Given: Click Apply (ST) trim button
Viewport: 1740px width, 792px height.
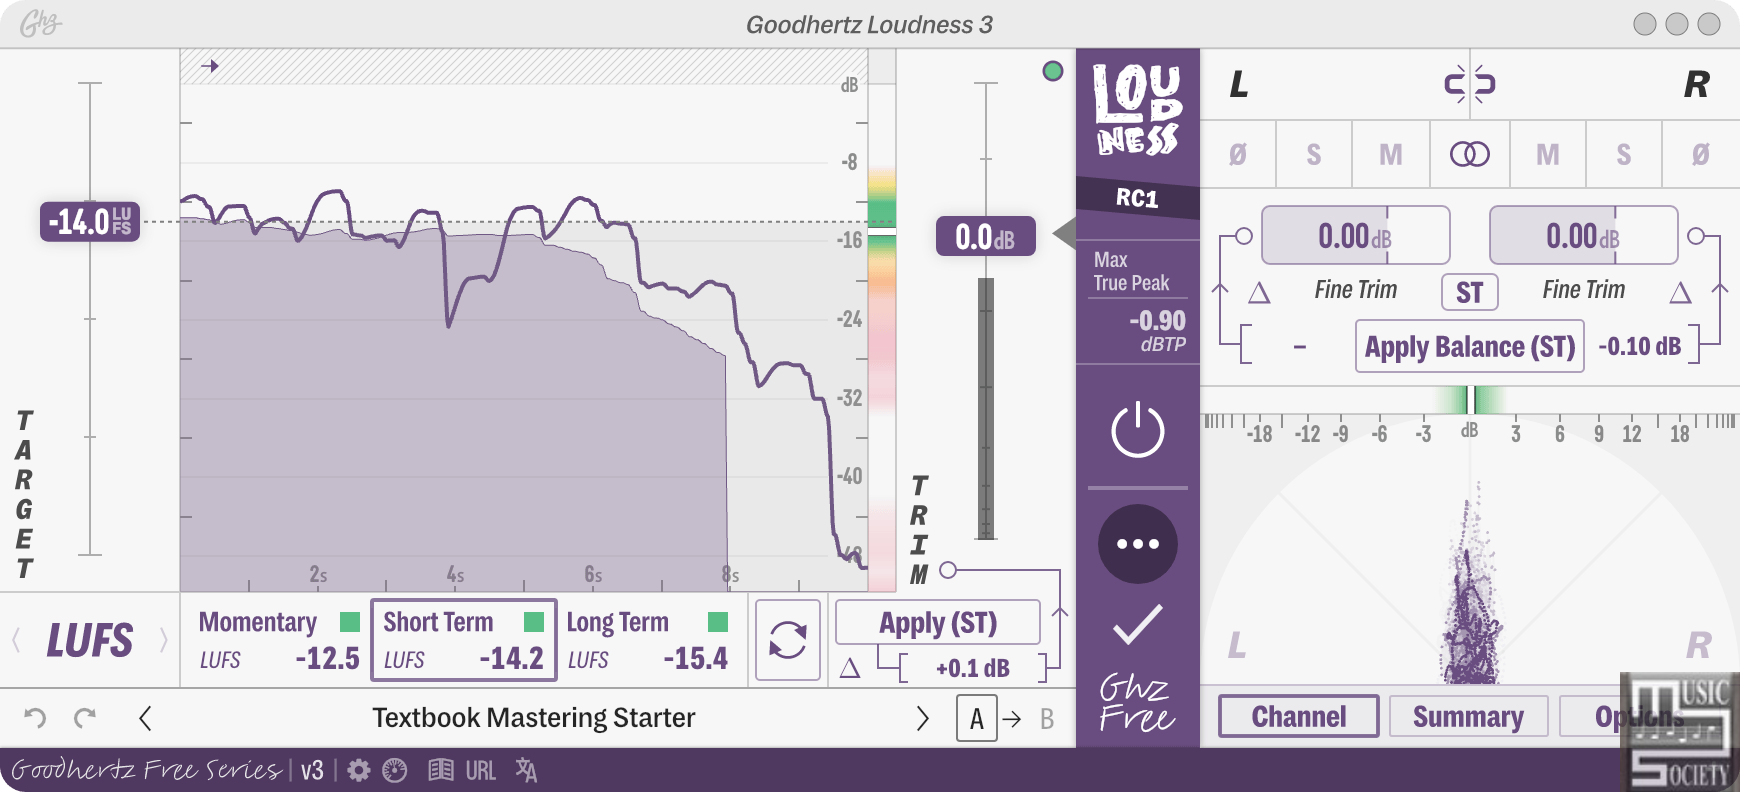Looking at the screenshot, I should coord(938,622).
